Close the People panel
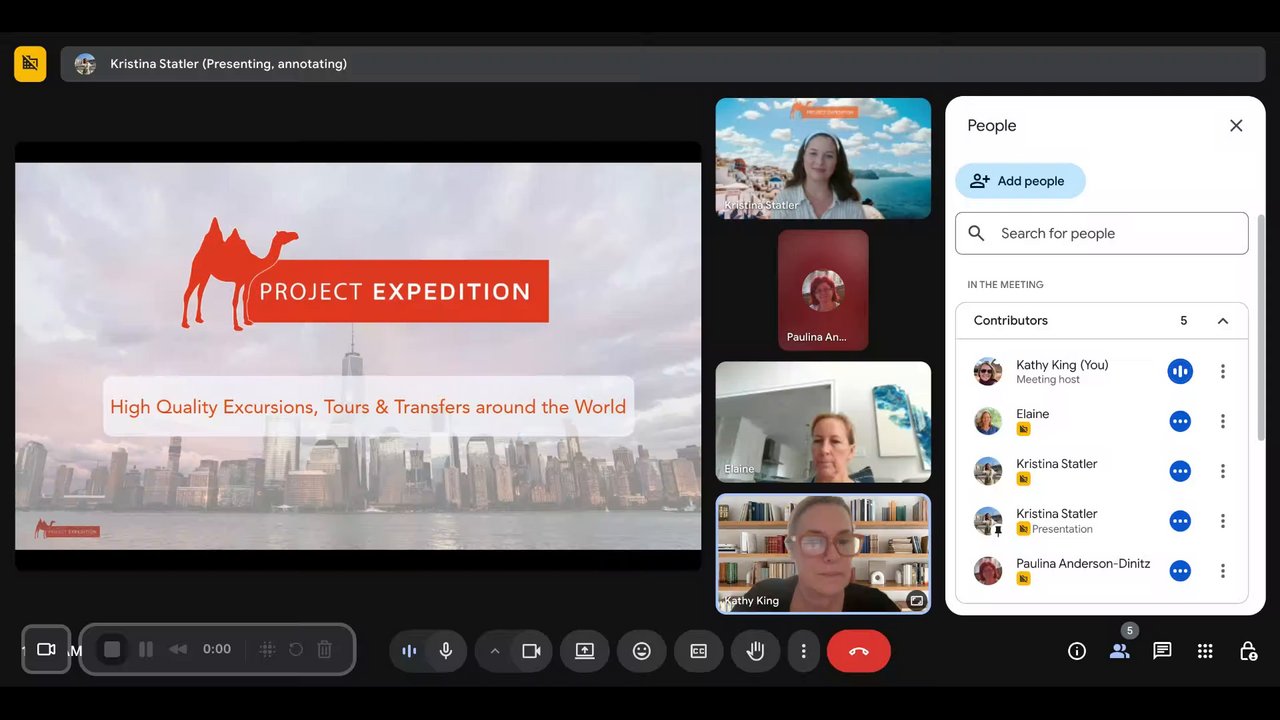Screen dimensions: 1280x720 pyautogui.click(x=1236, y=126)
